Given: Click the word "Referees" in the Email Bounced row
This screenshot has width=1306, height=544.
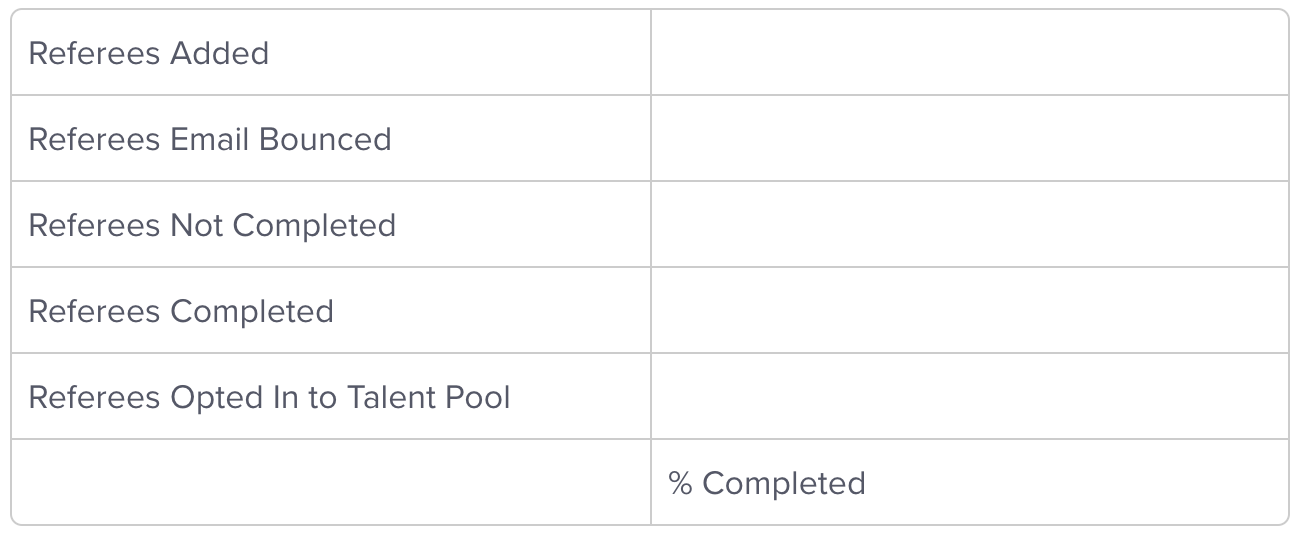Looking at the screenshot, I should pyautogui.click(x=95, y=139).
